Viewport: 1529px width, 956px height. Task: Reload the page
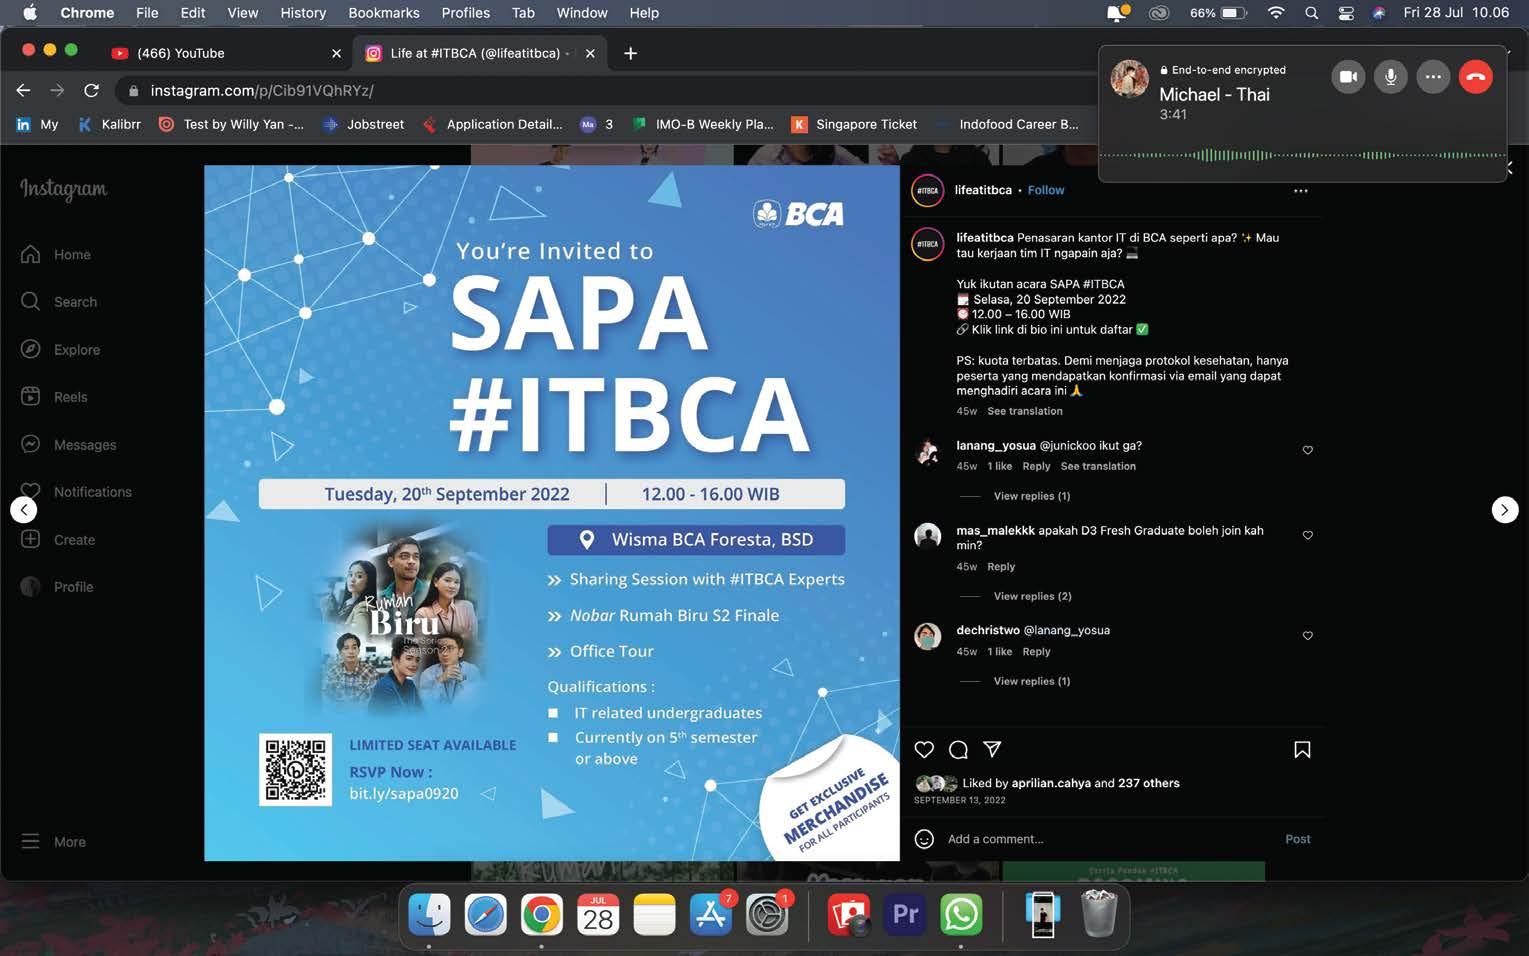tap(91, 90)
